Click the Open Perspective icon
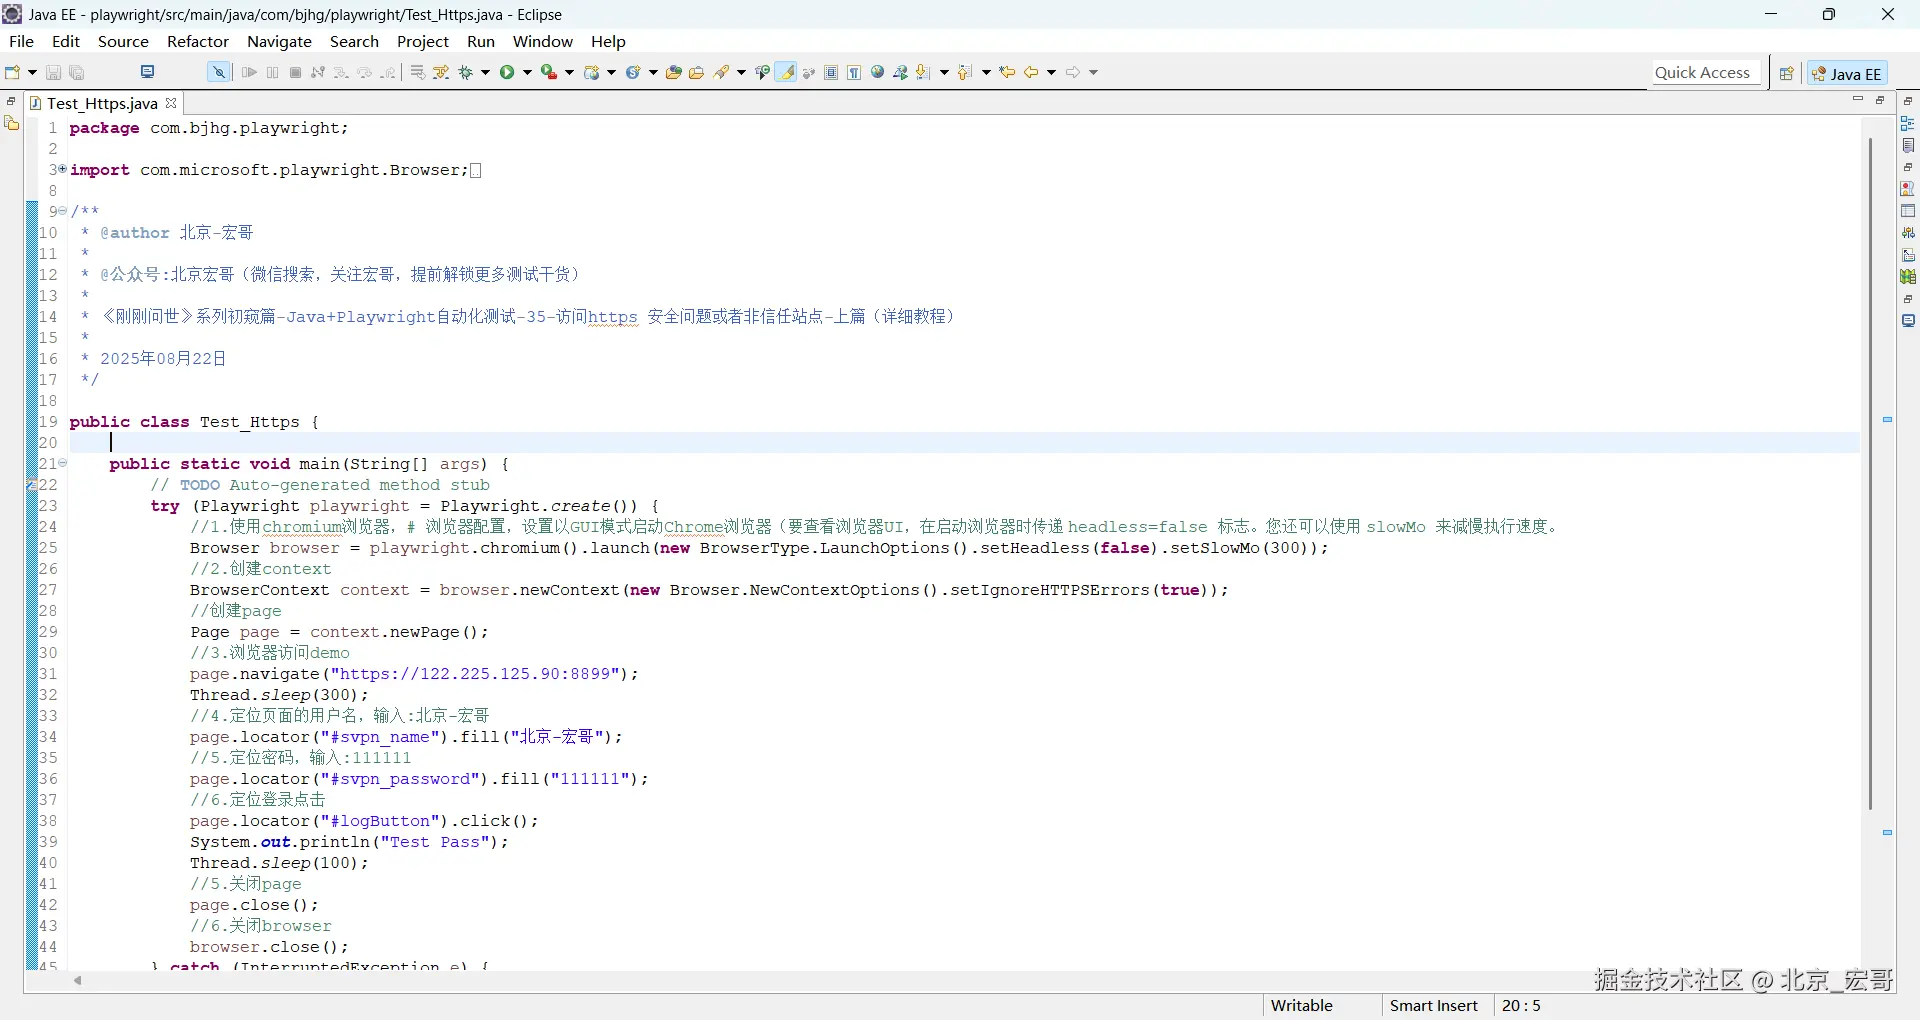This screenshot has height=1020, width=1920. click(x=1786, y=73)
